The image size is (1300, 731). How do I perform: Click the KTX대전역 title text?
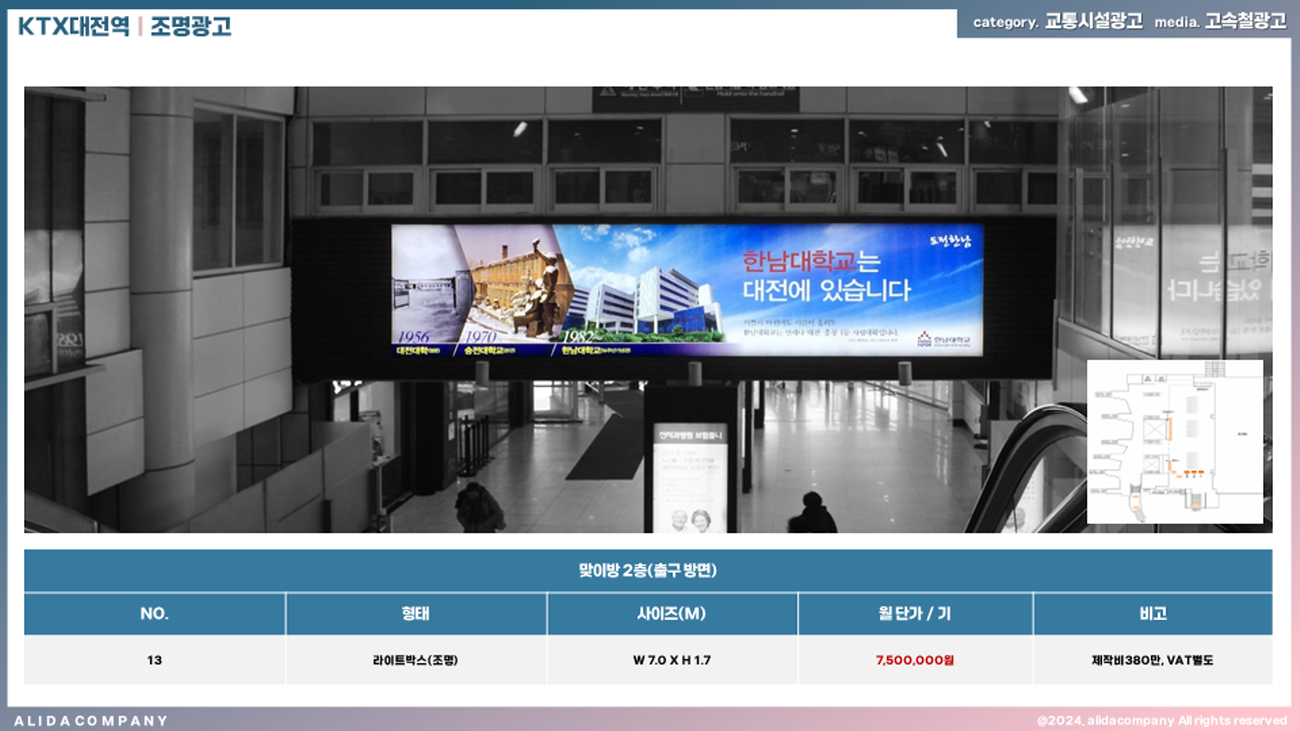[73, 27]
